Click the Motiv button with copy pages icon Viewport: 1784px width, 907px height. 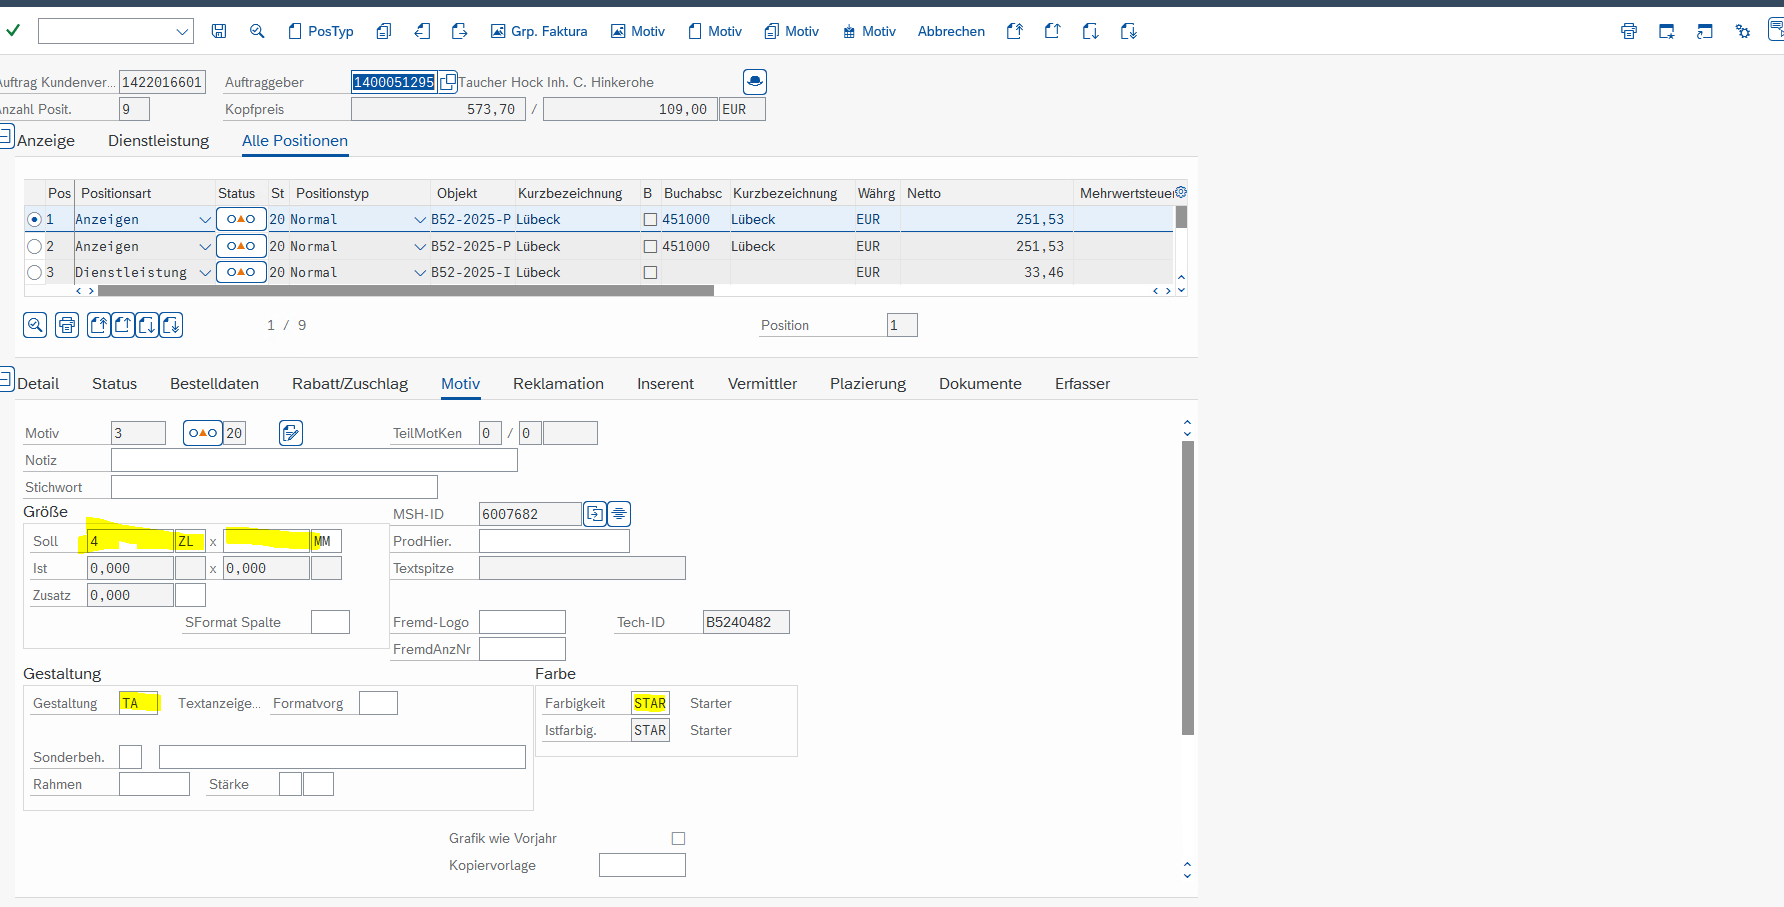[792, 31]
